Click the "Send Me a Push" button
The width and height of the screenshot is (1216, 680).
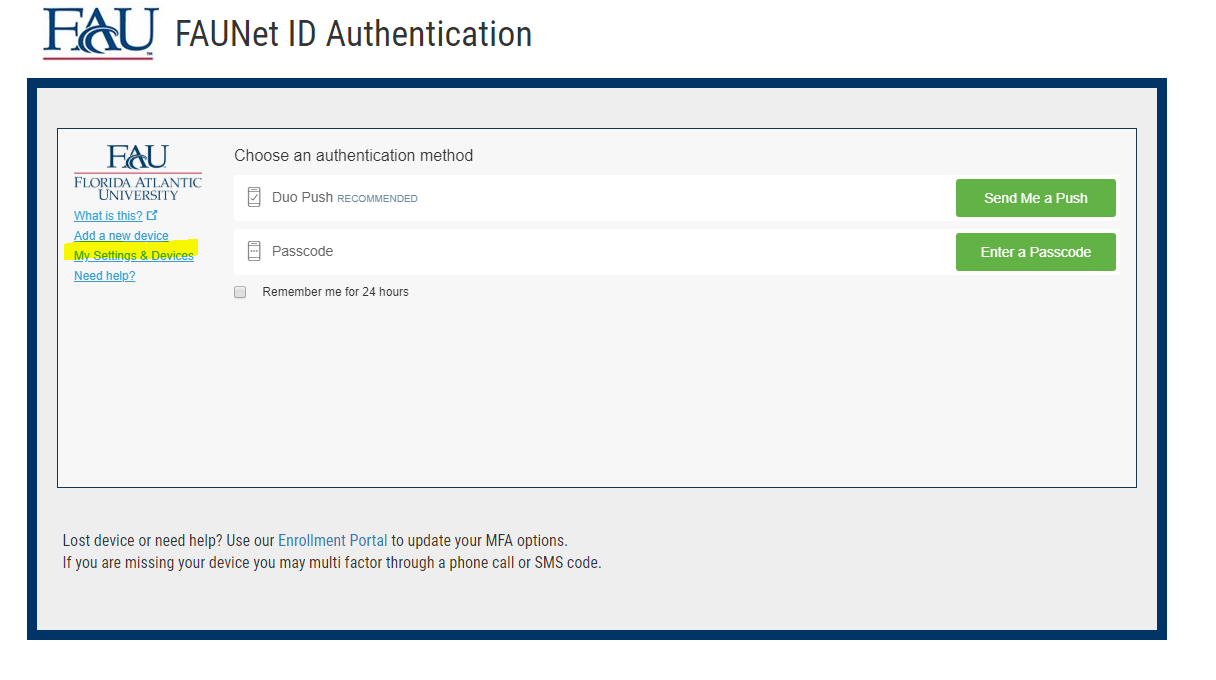pos(1035,197)
